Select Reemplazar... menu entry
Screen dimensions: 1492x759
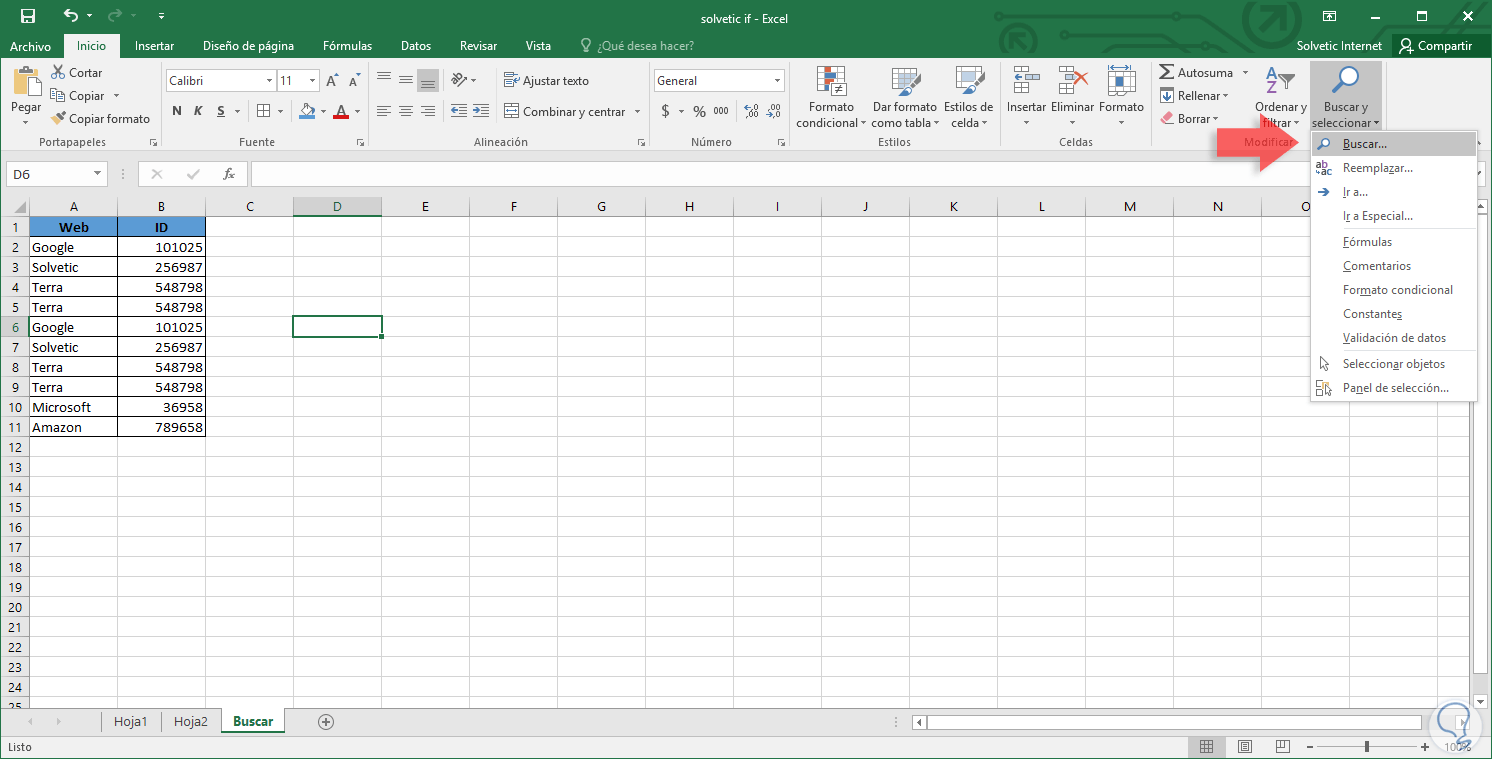coord(1393,168)
